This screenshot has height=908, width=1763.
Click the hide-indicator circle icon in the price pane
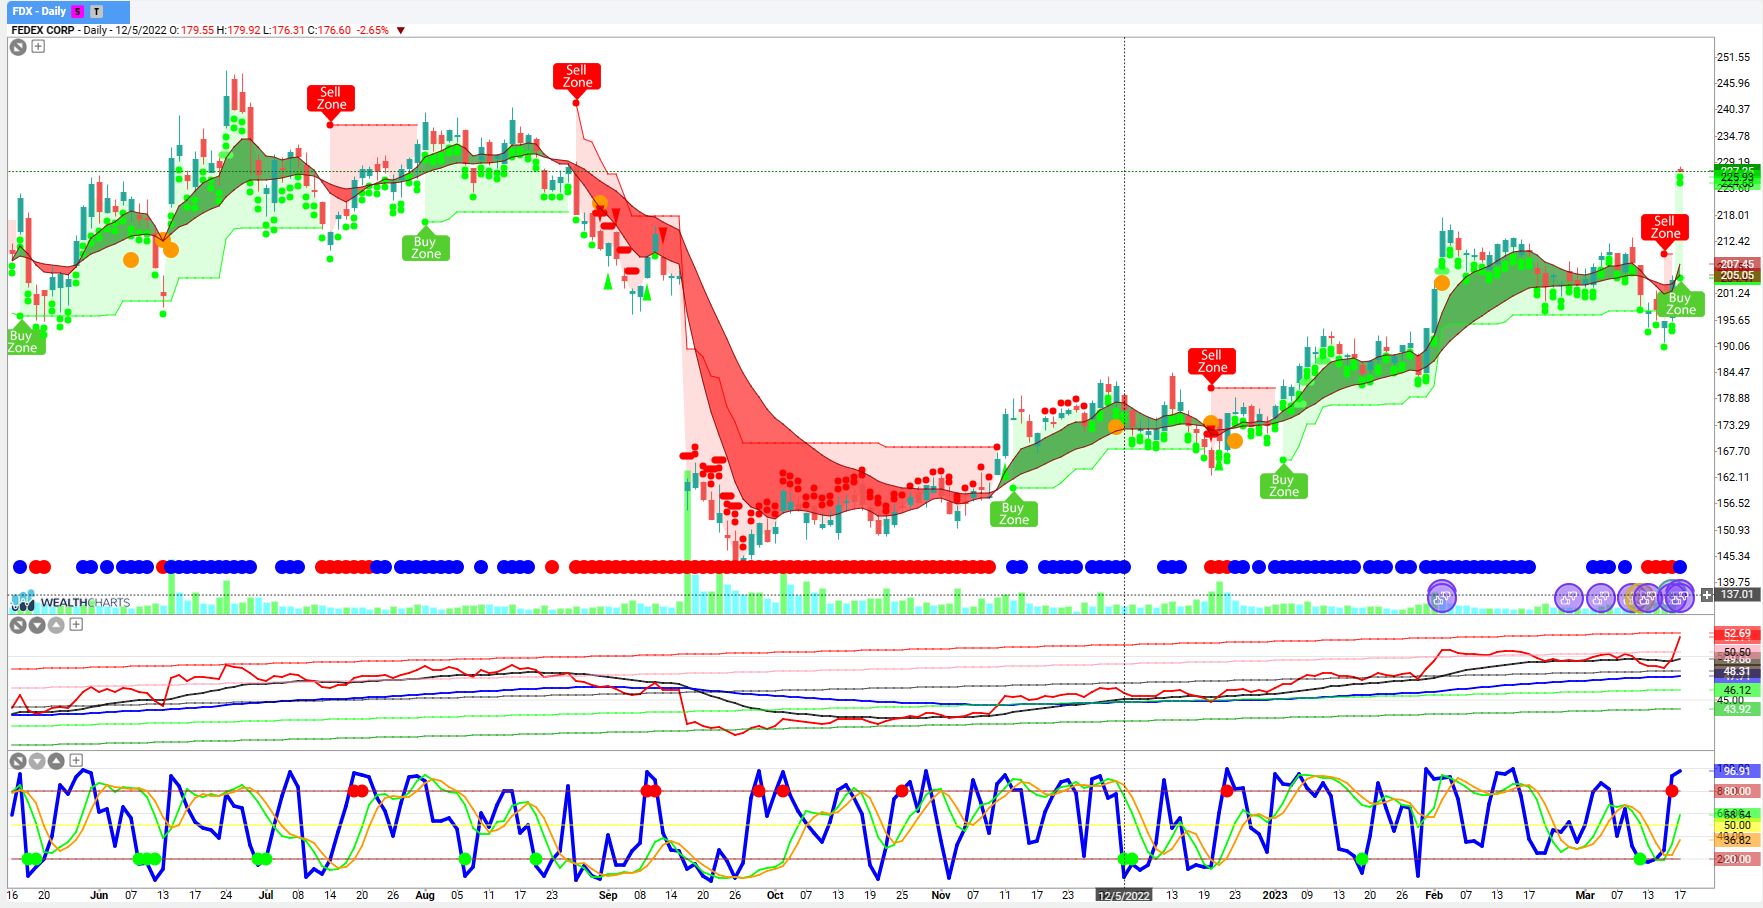click(x=18, y=46)
